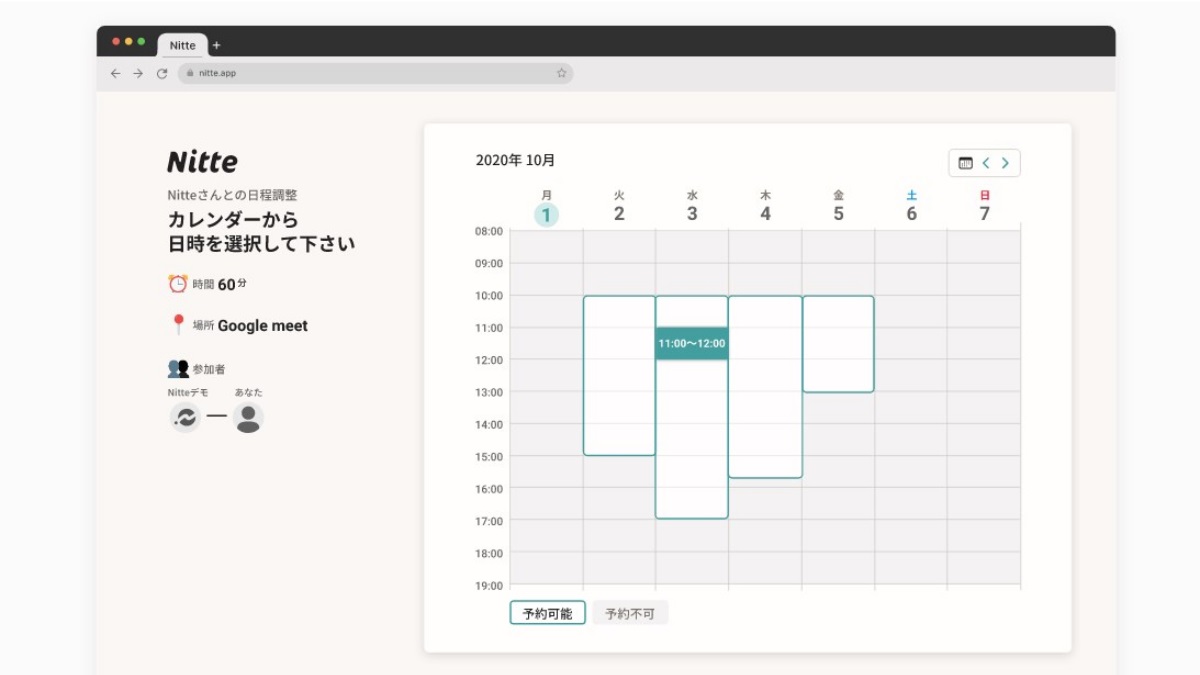This screenshot has height=675, width=1200.
Task: Open new tab with plus icon
Action: coord(217,45)
